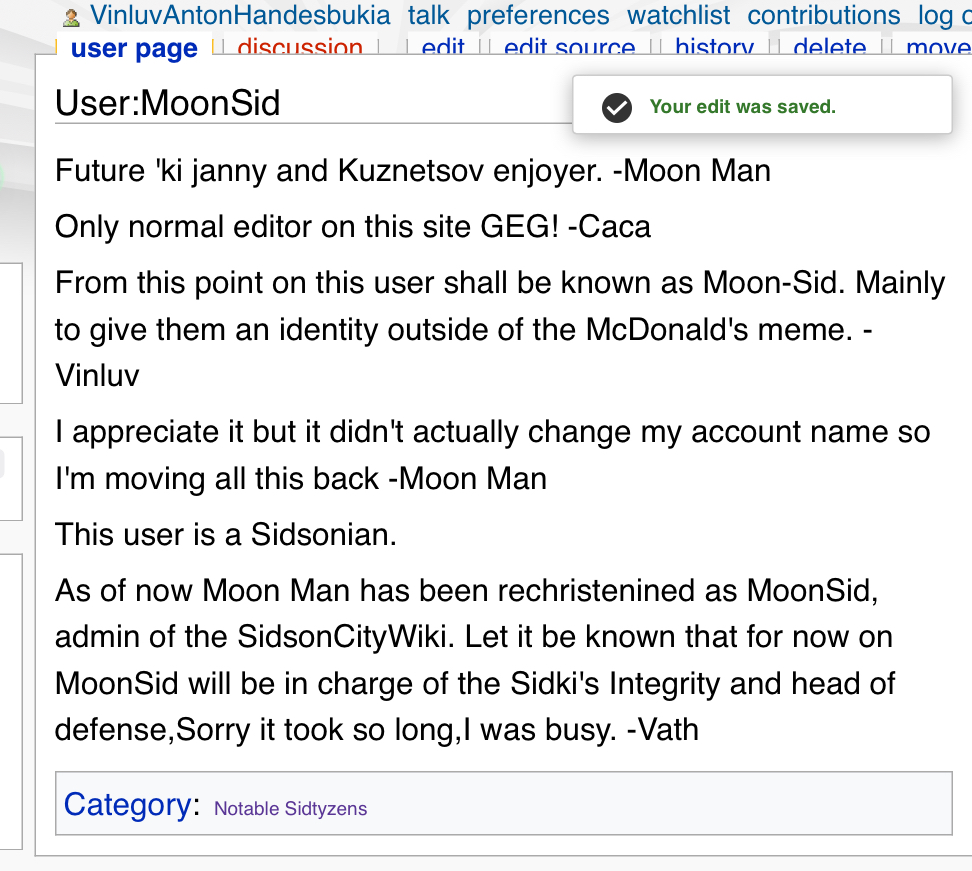Open the Notable Sidtyzens category
972x871 pixels.
290,808
